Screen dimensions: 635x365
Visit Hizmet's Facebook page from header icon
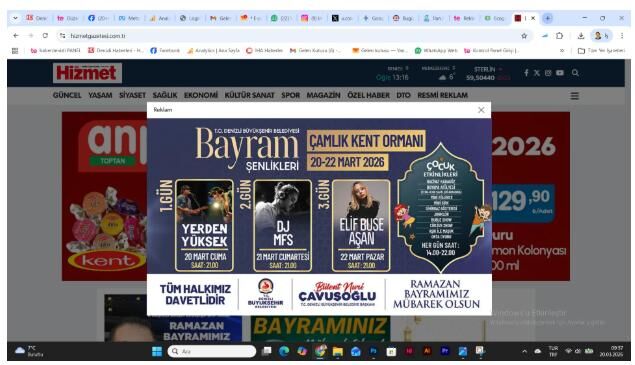526,73
